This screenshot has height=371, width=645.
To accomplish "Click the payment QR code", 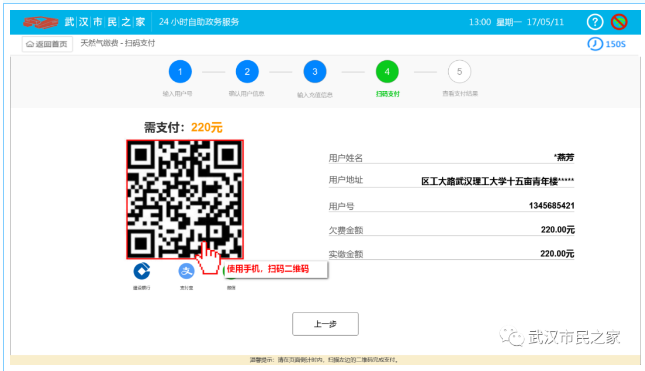I will click(x=185, y=199).
